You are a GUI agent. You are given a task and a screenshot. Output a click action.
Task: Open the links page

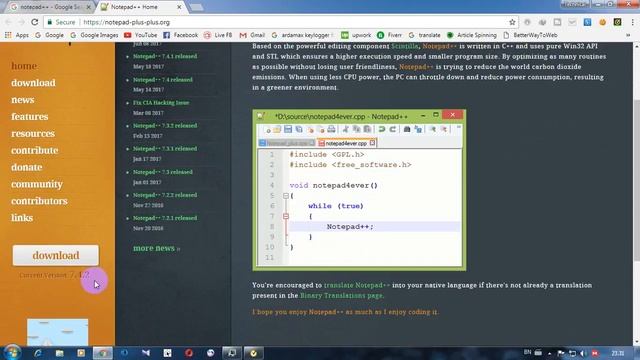[22, 218]
